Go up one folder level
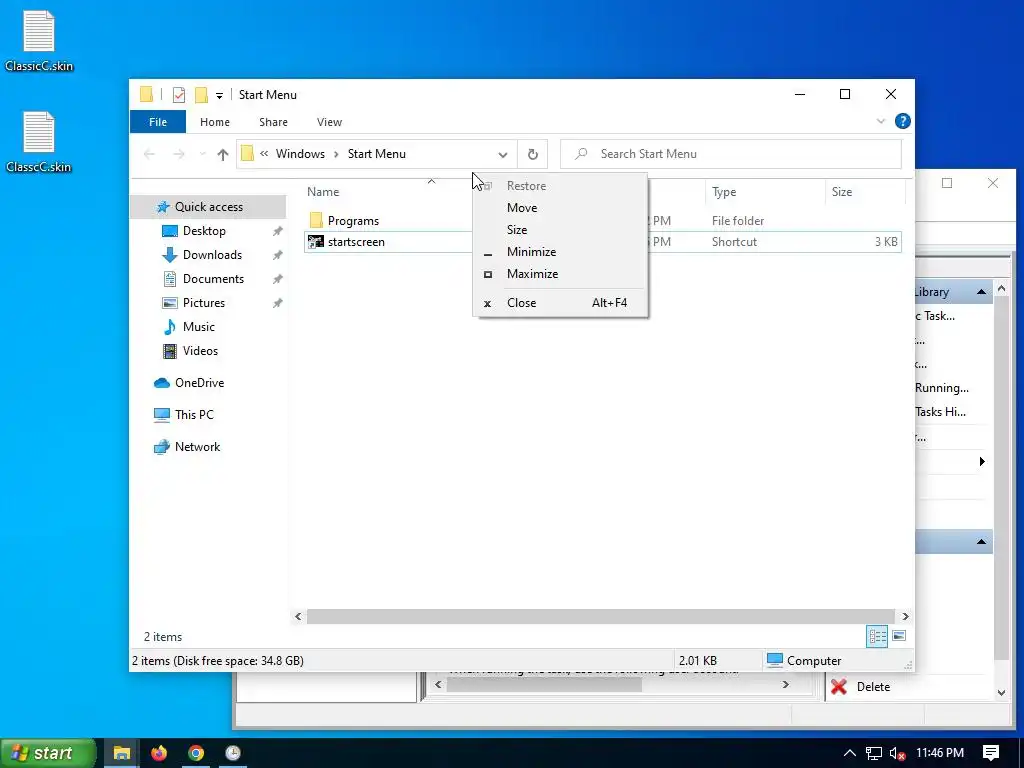 pos(223,154)
